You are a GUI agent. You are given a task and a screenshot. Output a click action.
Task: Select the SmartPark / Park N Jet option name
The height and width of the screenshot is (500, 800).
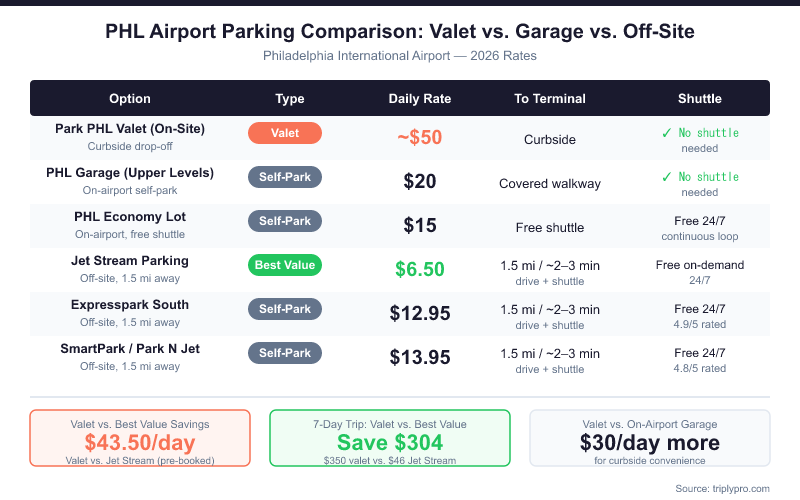pyautogui.click(x=130, y=349)
